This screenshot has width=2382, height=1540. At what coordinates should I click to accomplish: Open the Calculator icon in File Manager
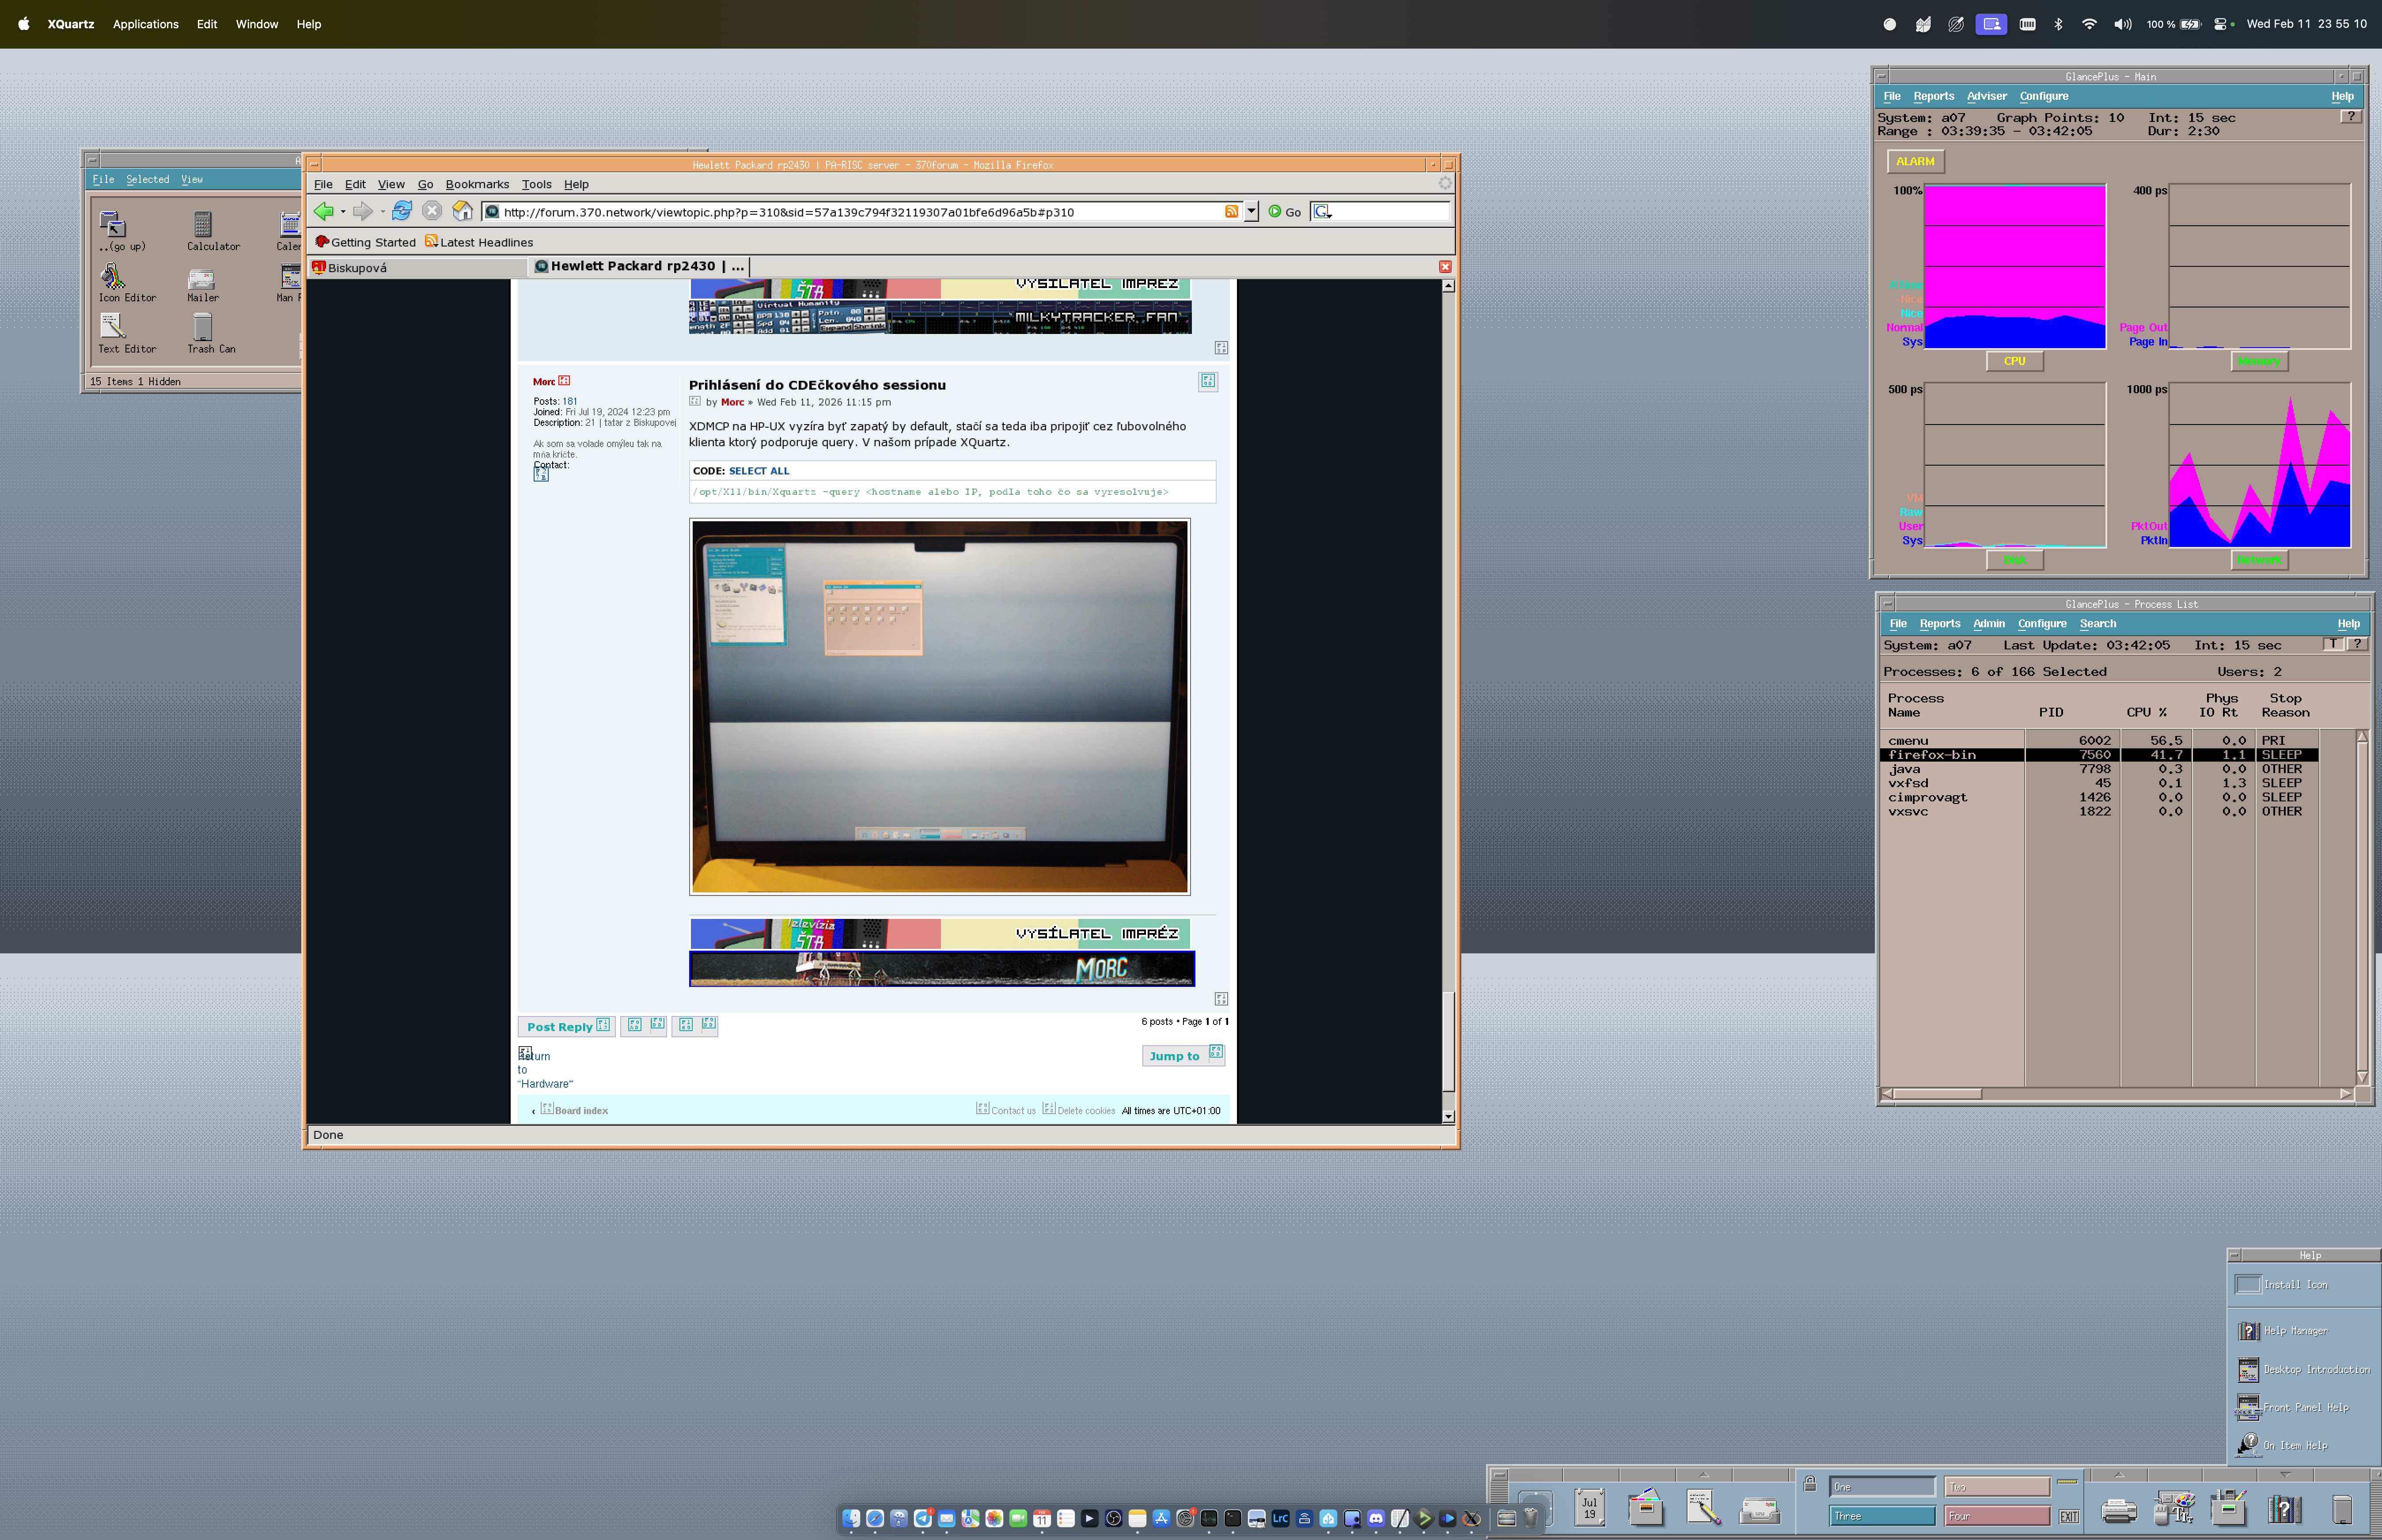(203, 225)
